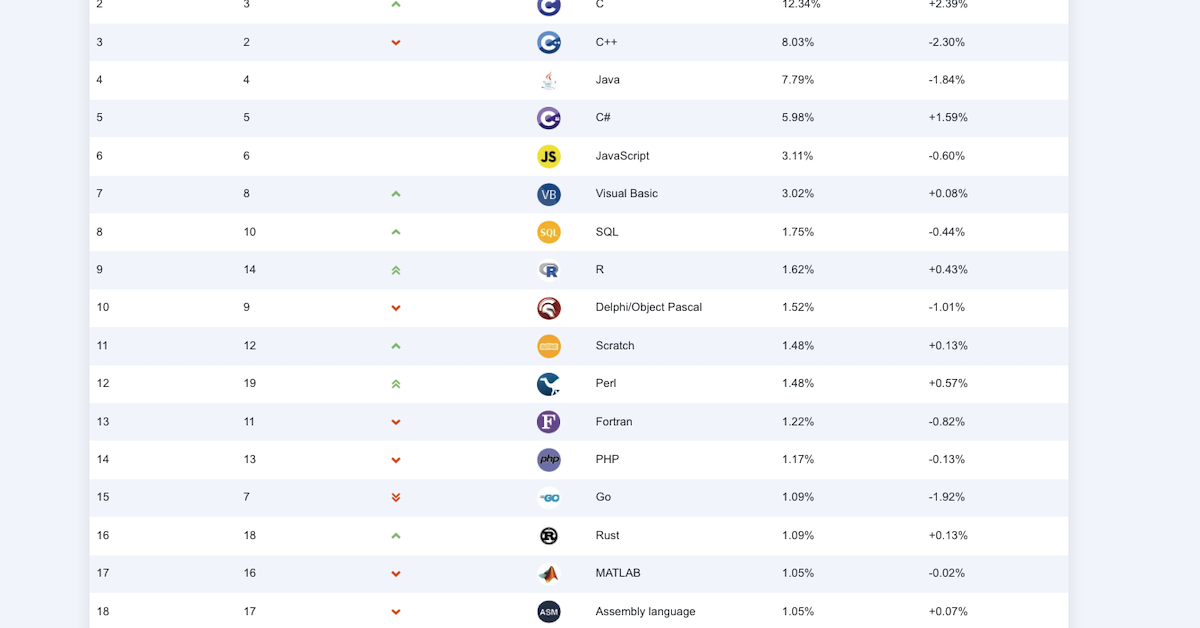Click the 5.98% rating for C#
Image resolution: width=1200 pixels, height=628 pixels.
pos(797,117)
